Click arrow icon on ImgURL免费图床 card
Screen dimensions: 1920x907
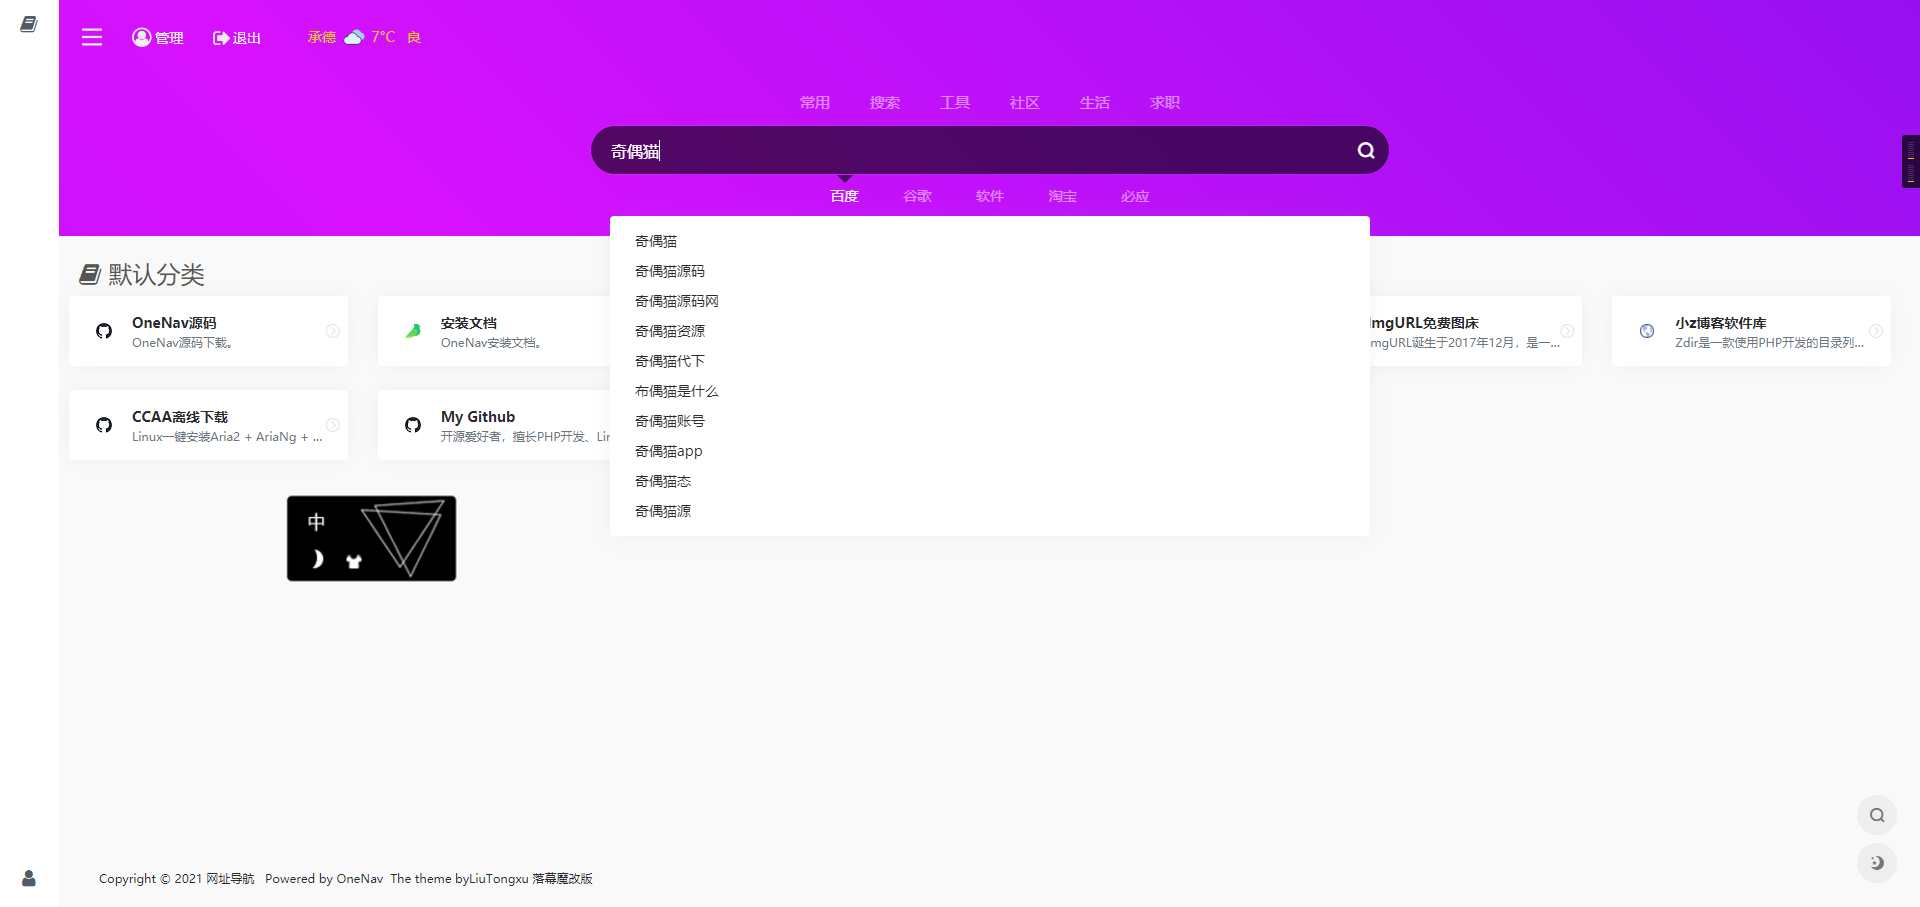pos(1567,331)
